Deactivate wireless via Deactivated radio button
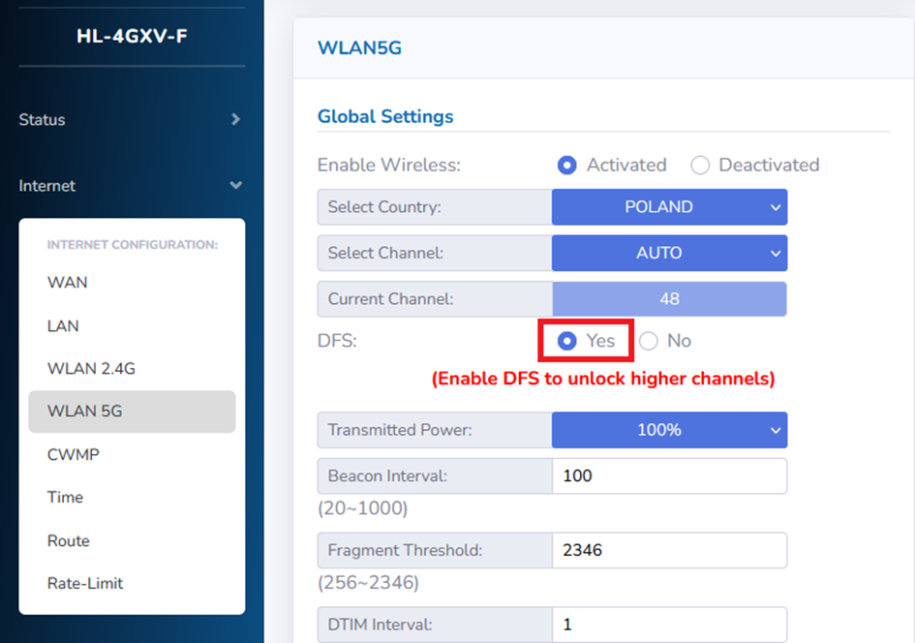The width and height of the screenshot is (915, 643). [x=700, y=165]
